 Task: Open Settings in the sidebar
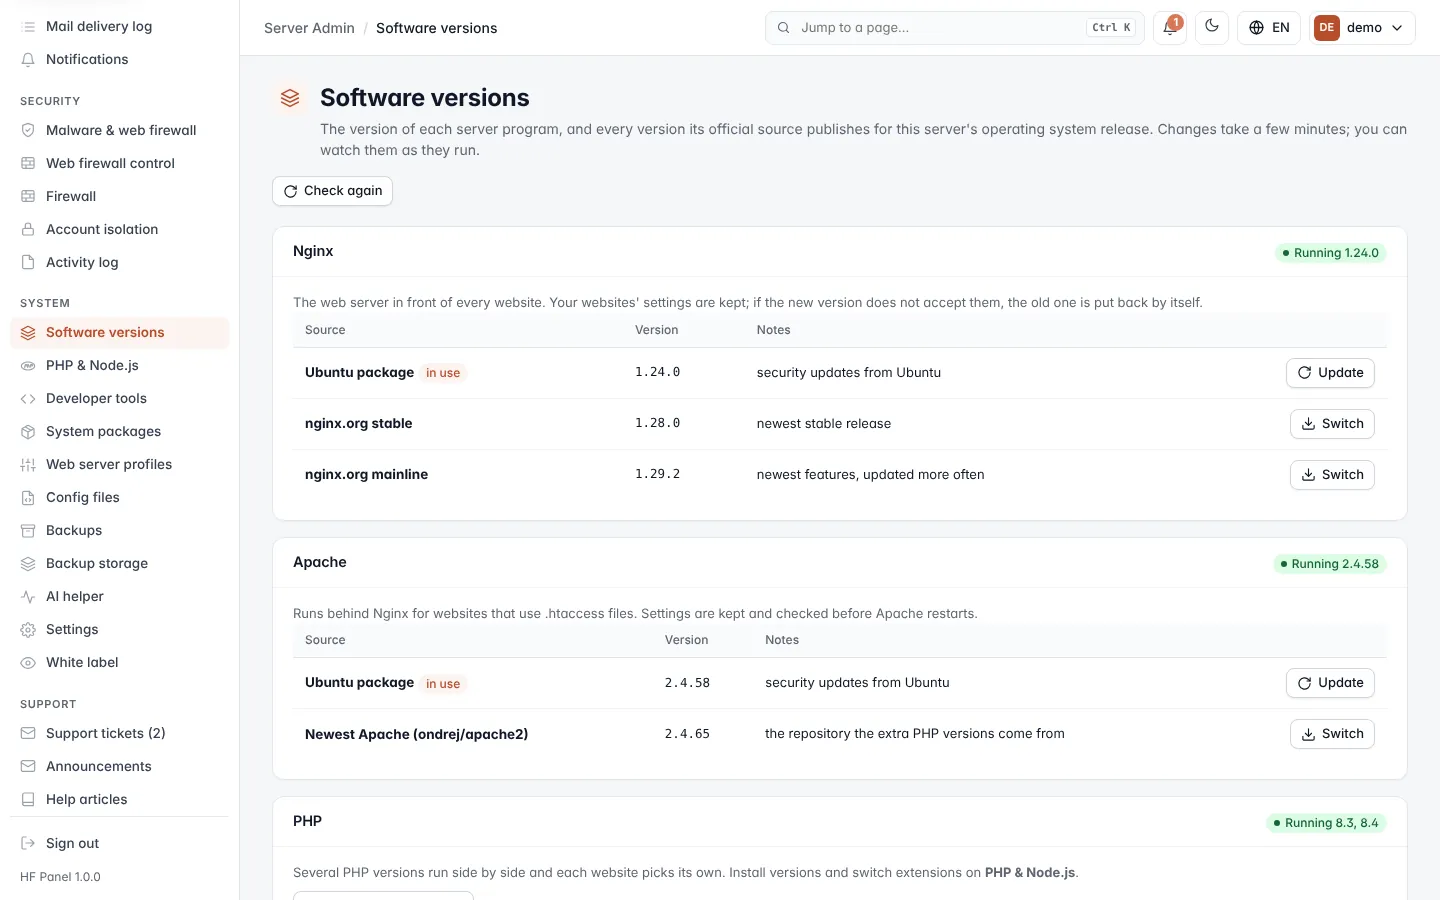coord(120,630)
